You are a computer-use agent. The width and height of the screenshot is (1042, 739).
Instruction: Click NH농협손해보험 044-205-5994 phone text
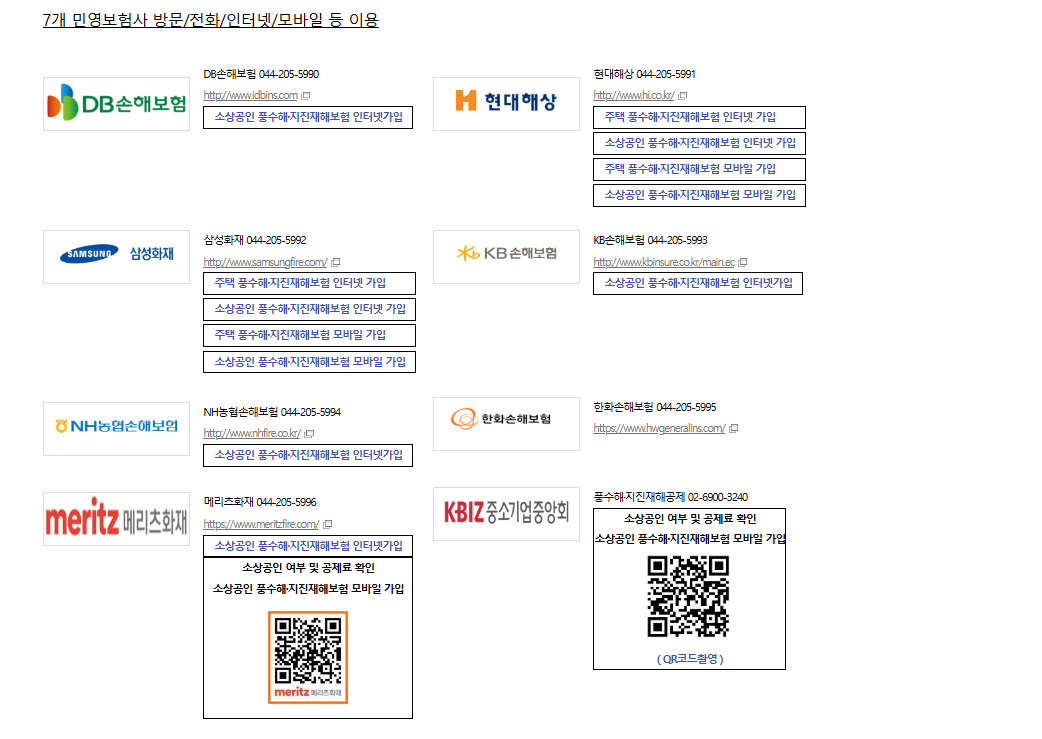coord(272,412)
